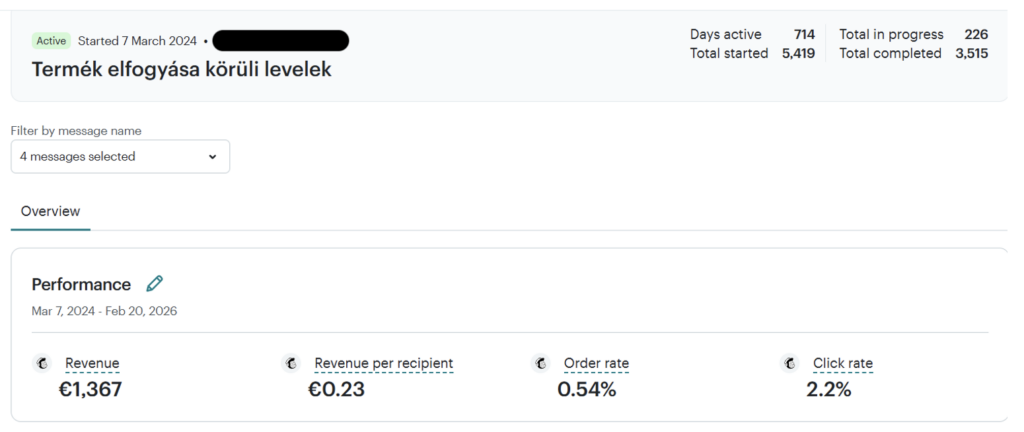This screenshot has height=432, width=1024.
Task: Click the Total completed 3,515 value
Action: pyautogui.click(x=971, y=54)
